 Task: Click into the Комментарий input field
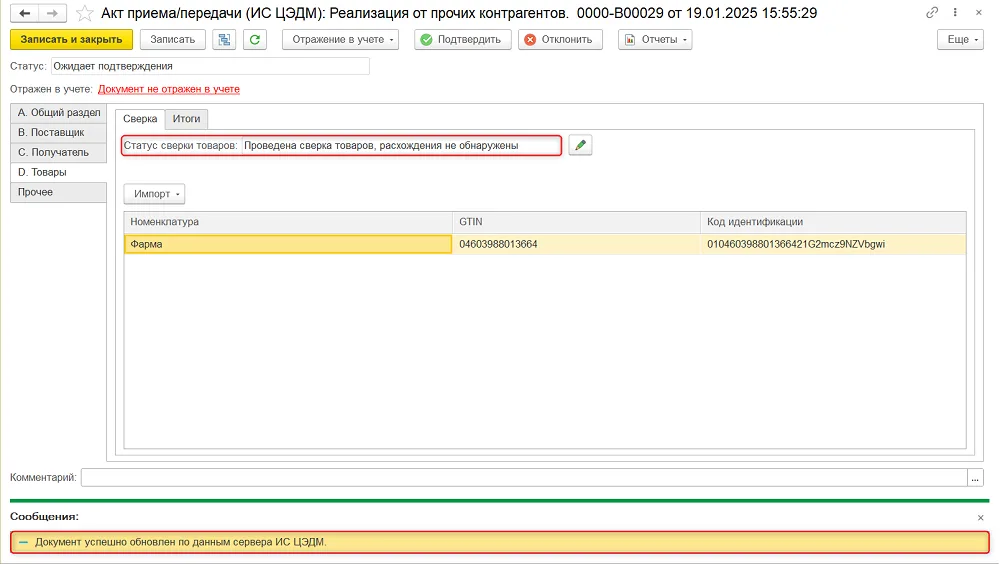point(524,477)
